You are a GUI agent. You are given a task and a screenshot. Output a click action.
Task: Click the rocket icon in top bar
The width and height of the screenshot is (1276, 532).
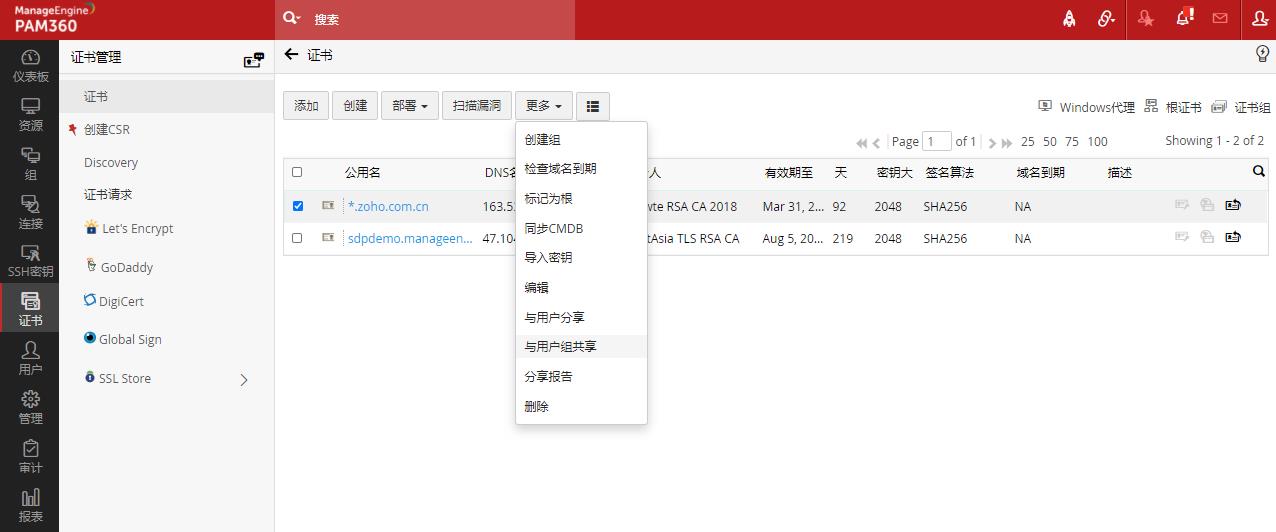pyautogui.click(x=1069, y=19)
